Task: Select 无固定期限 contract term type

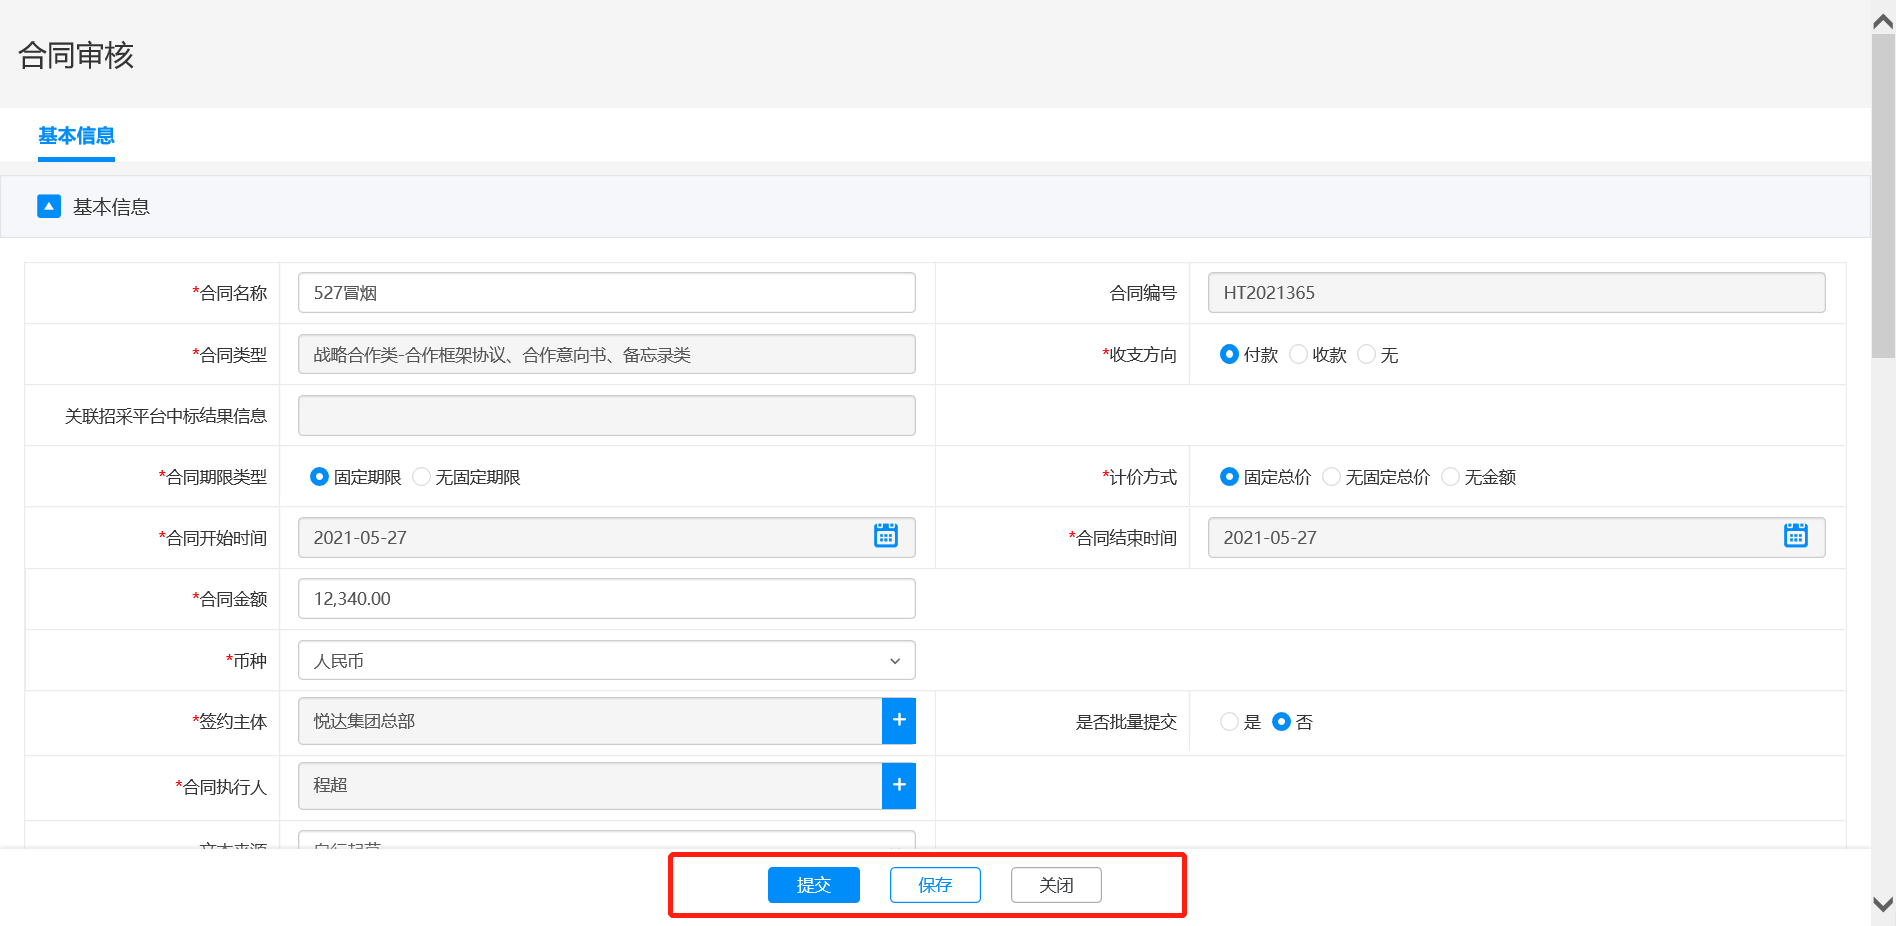Action: (x=422, y=477)
